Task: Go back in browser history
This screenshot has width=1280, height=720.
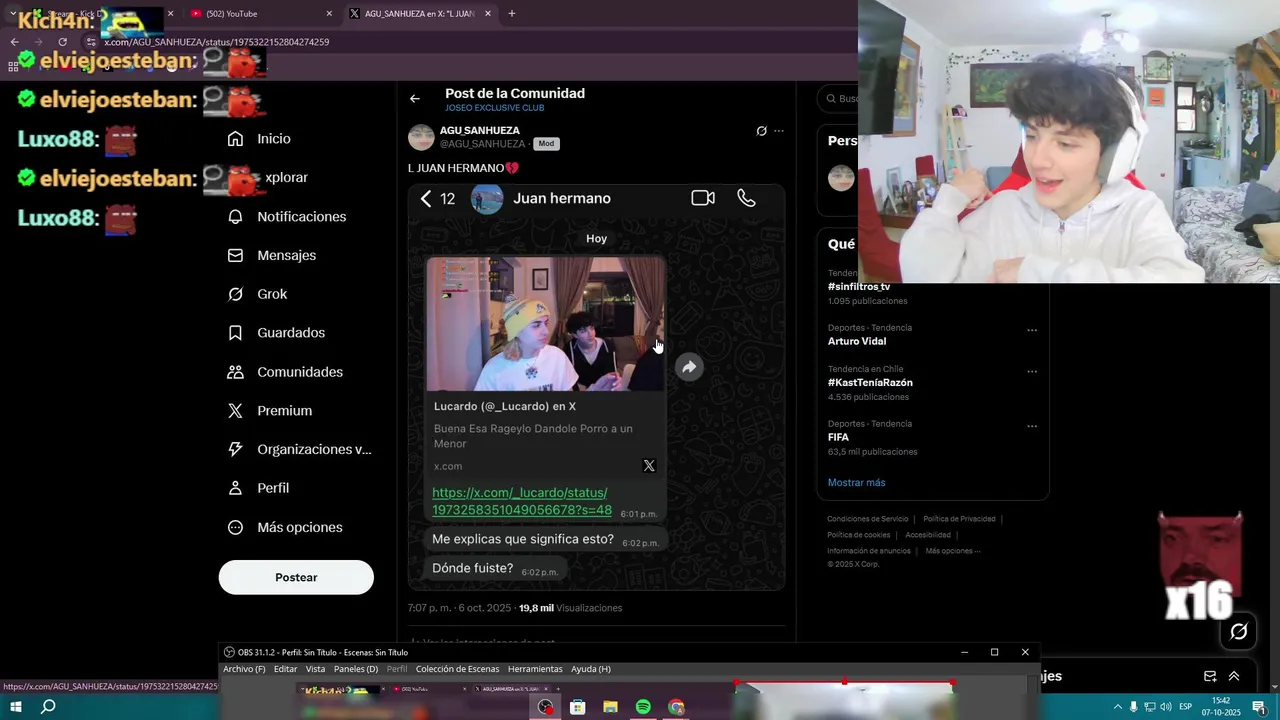Action: pyautogui.click(x=14, y=42)
